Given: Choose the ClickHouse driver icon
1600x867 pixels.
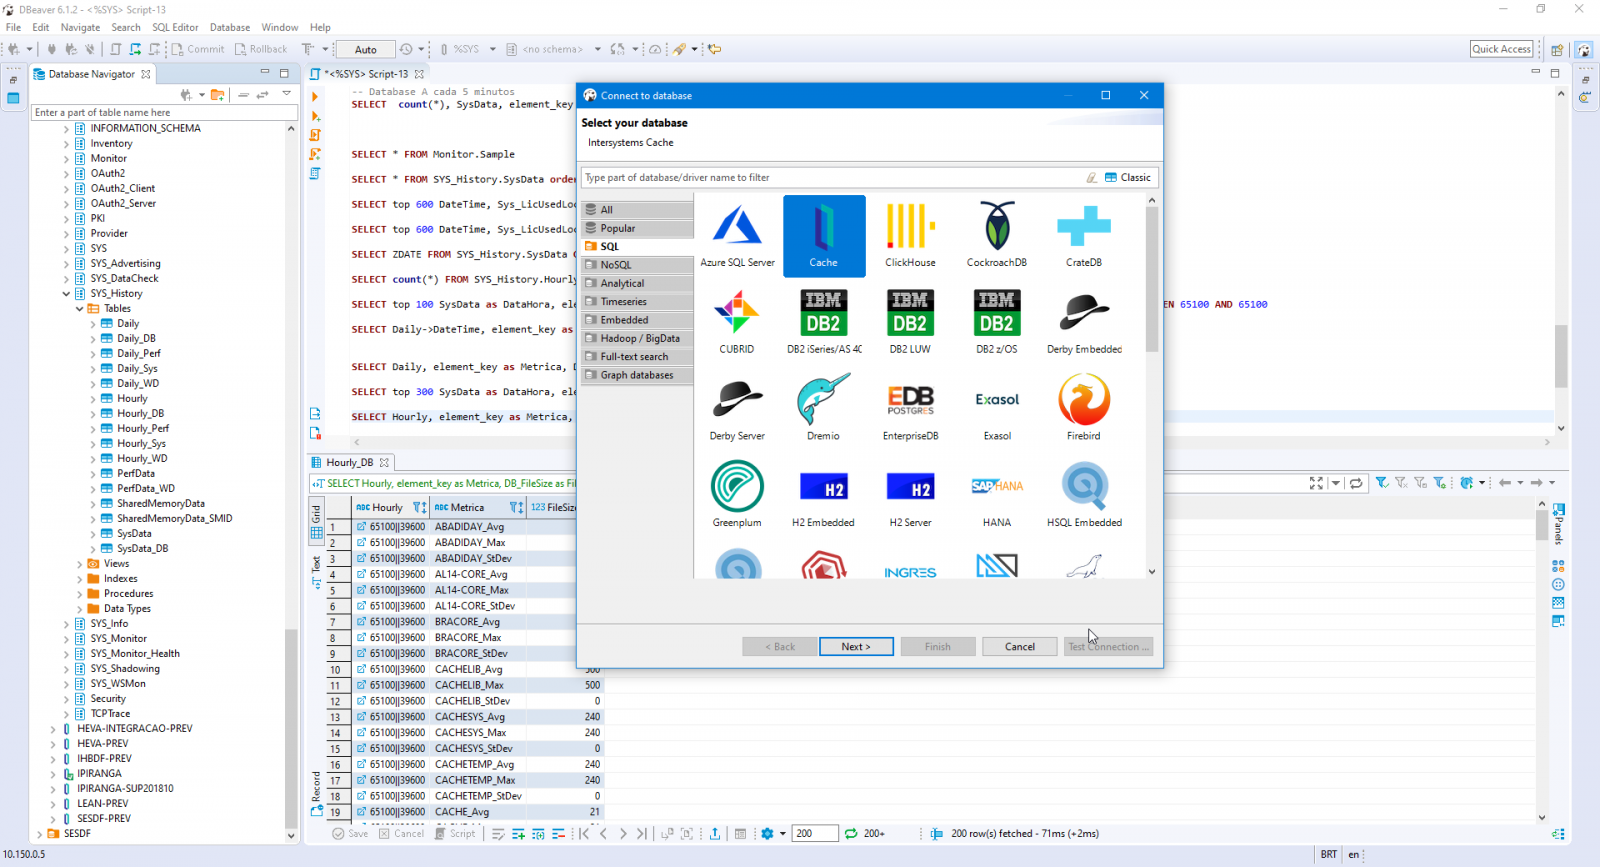Looking at the screenshot, I should 910,236.
